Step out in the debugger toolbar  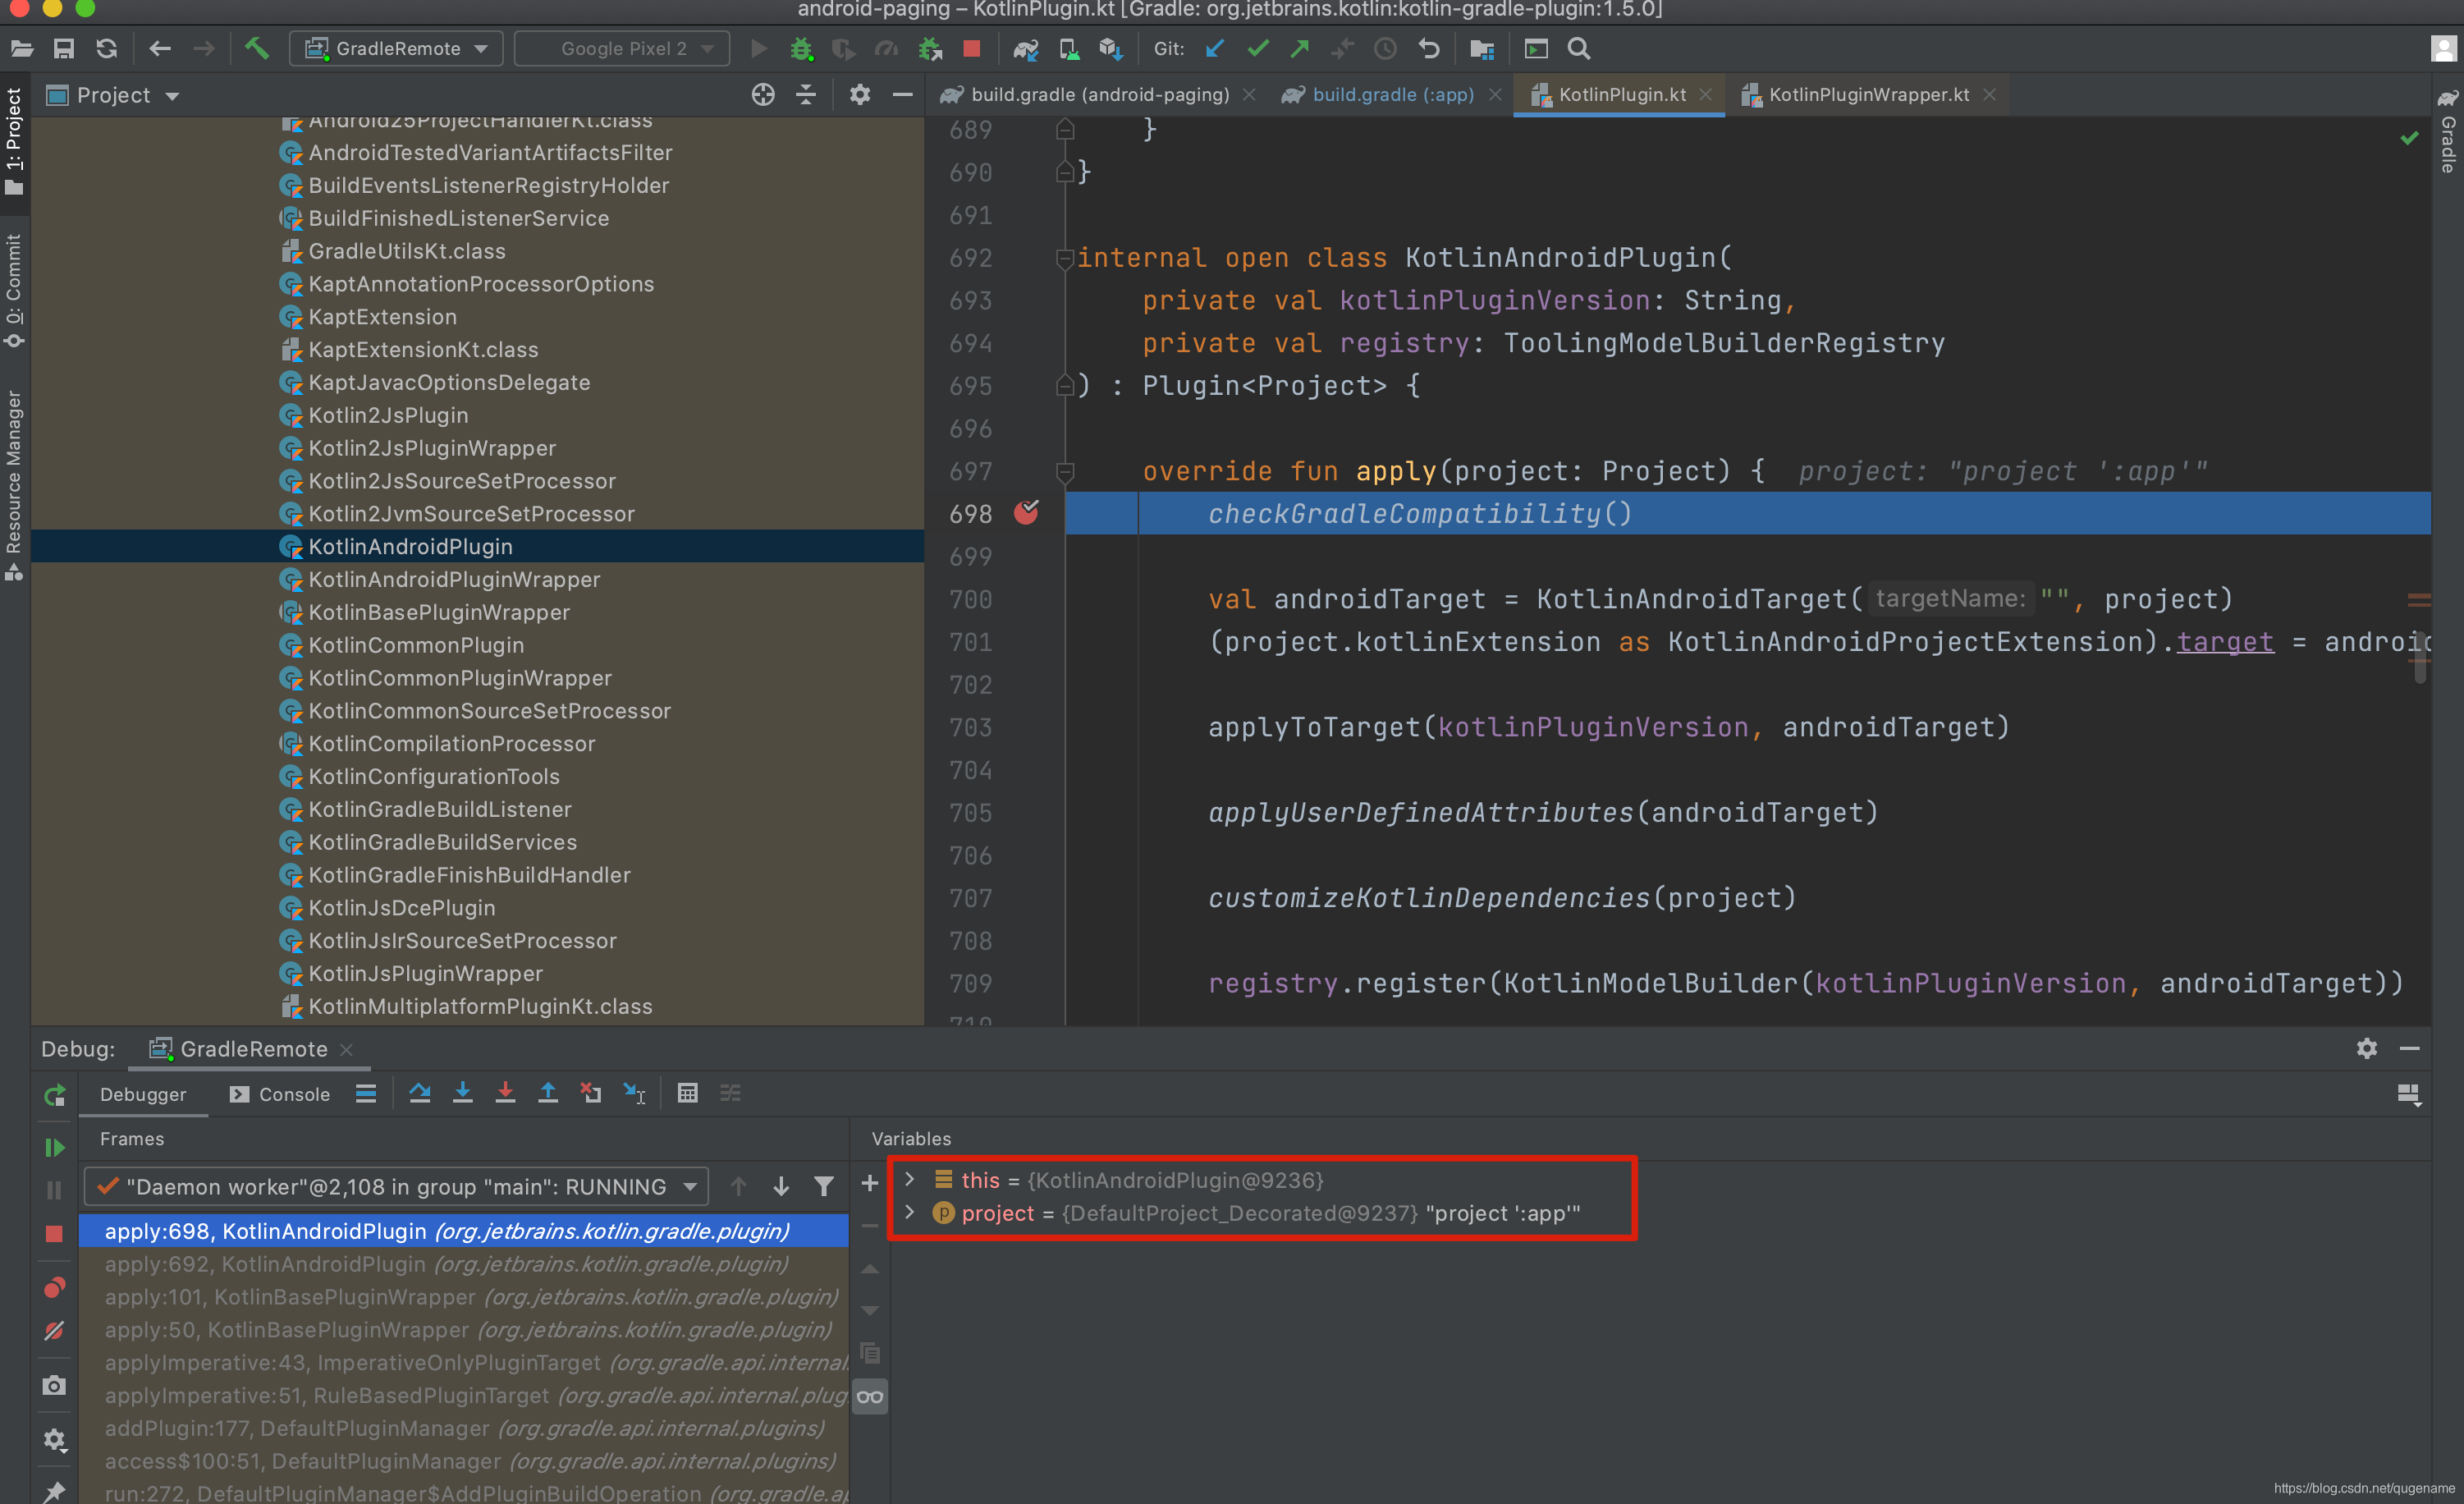pos(548,1094)
